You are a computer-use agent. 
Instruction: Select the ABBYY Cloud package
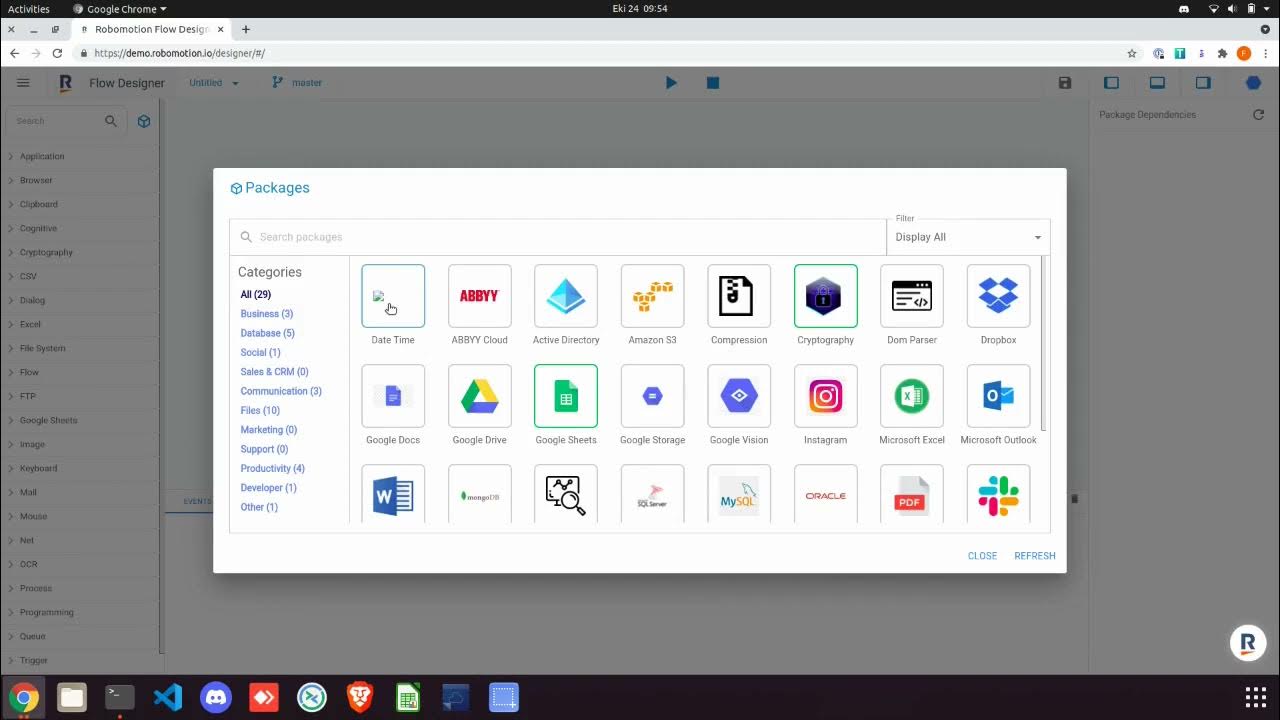point(480,296)
